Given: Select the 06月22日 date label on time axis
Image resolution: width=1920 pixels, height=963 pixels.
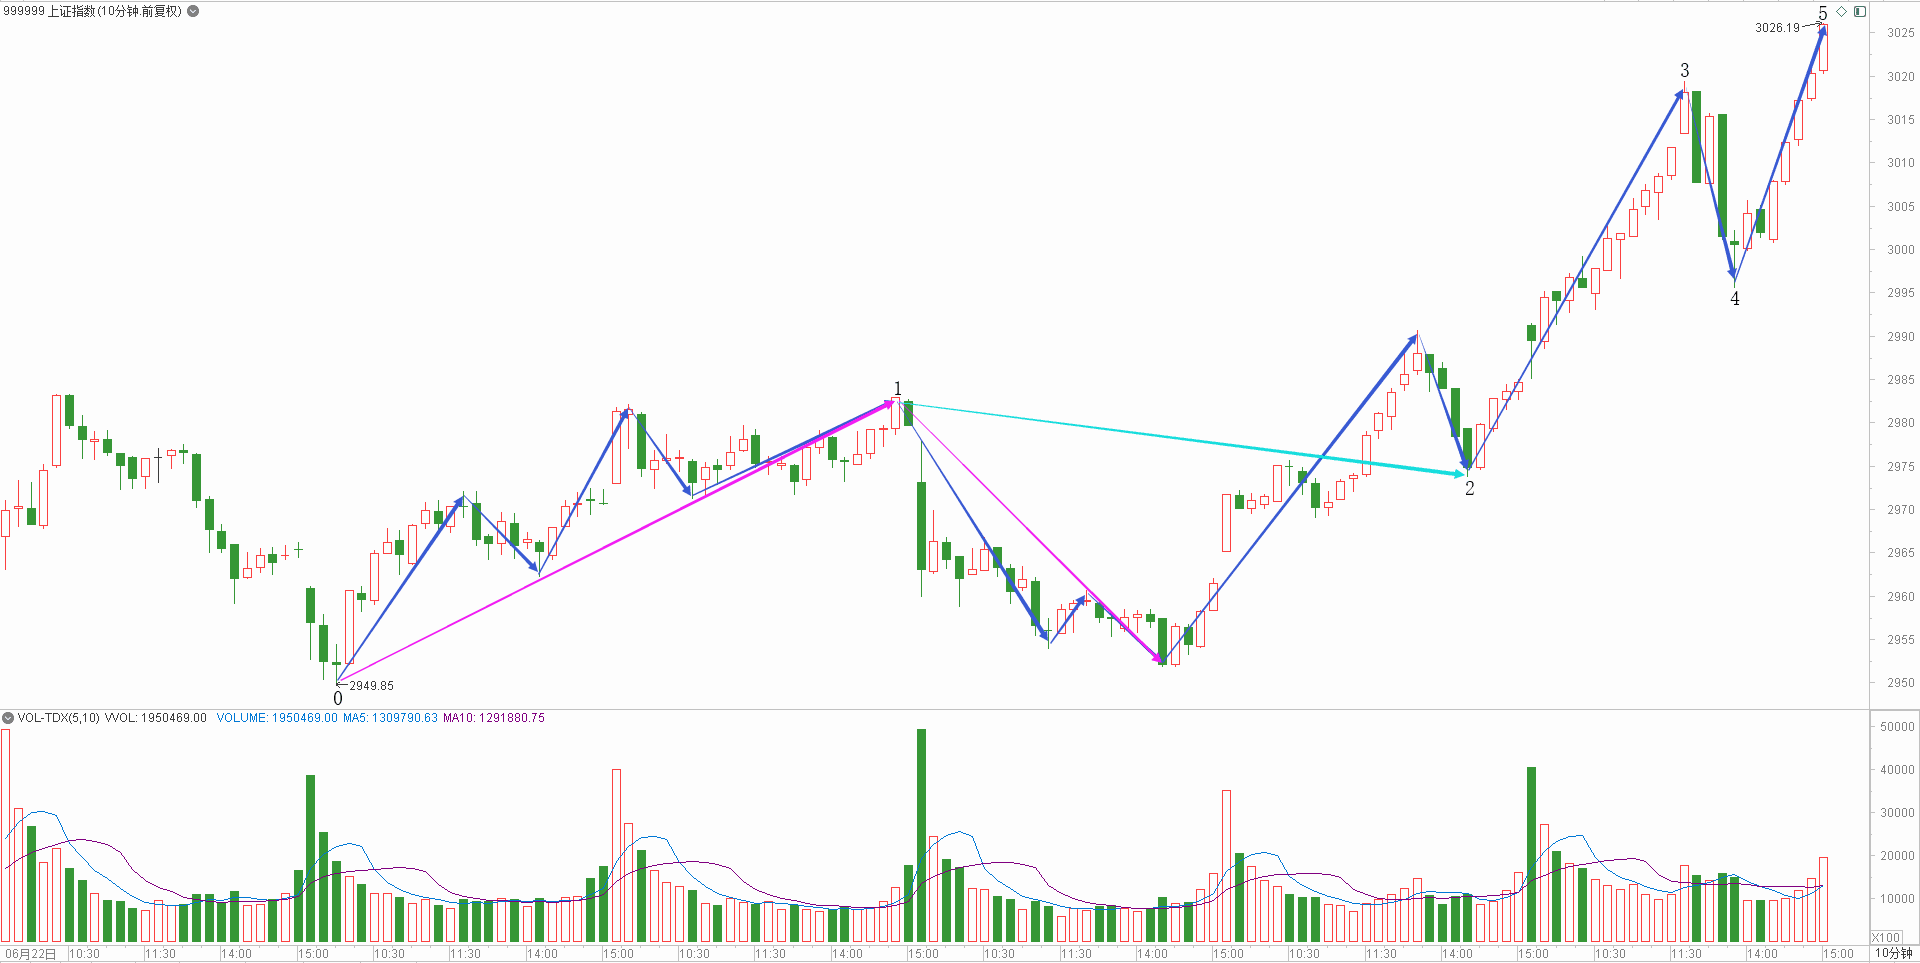Looking at the screenshot, I should [31, 954].
